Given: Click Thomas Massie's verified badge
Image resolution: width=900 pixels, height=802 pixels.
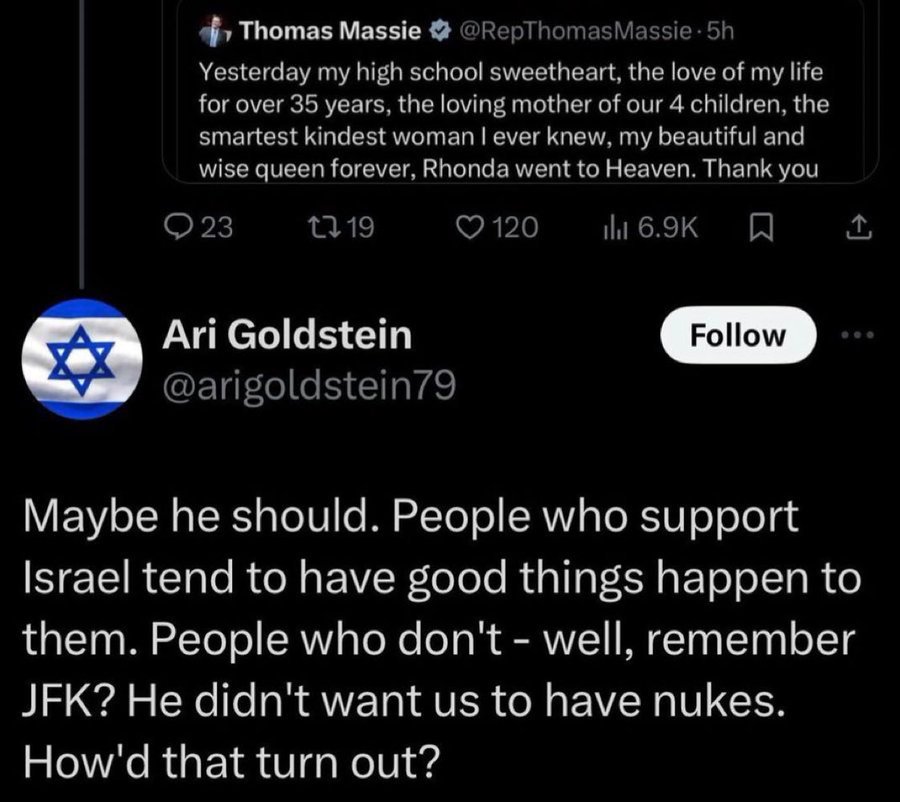Looking at the screenshot, I should [x=439, y=32].
